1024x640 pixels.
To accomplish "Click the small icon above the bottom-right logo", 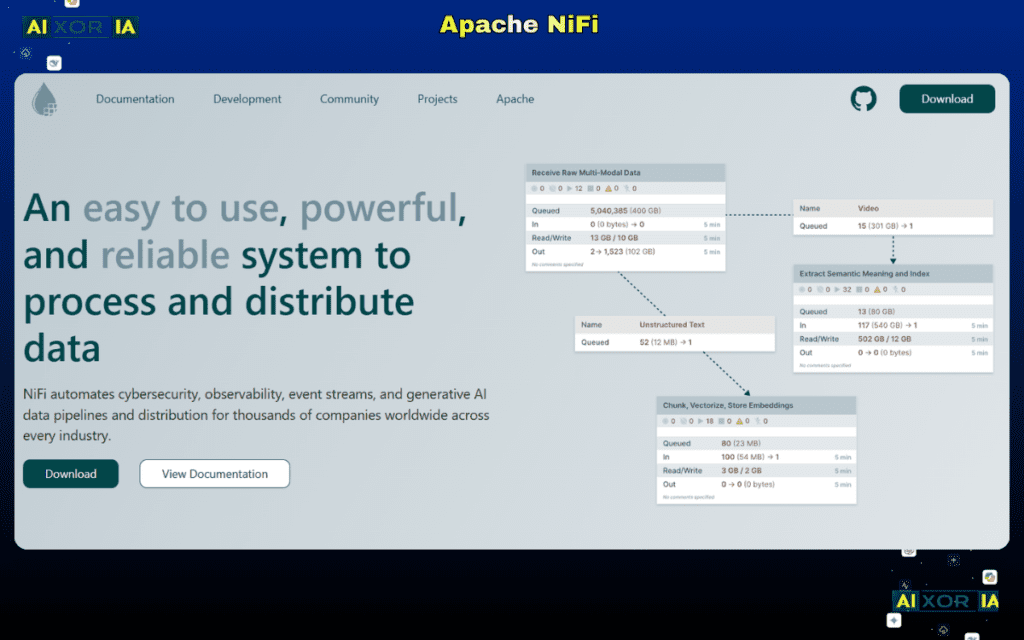I will 990,577.
